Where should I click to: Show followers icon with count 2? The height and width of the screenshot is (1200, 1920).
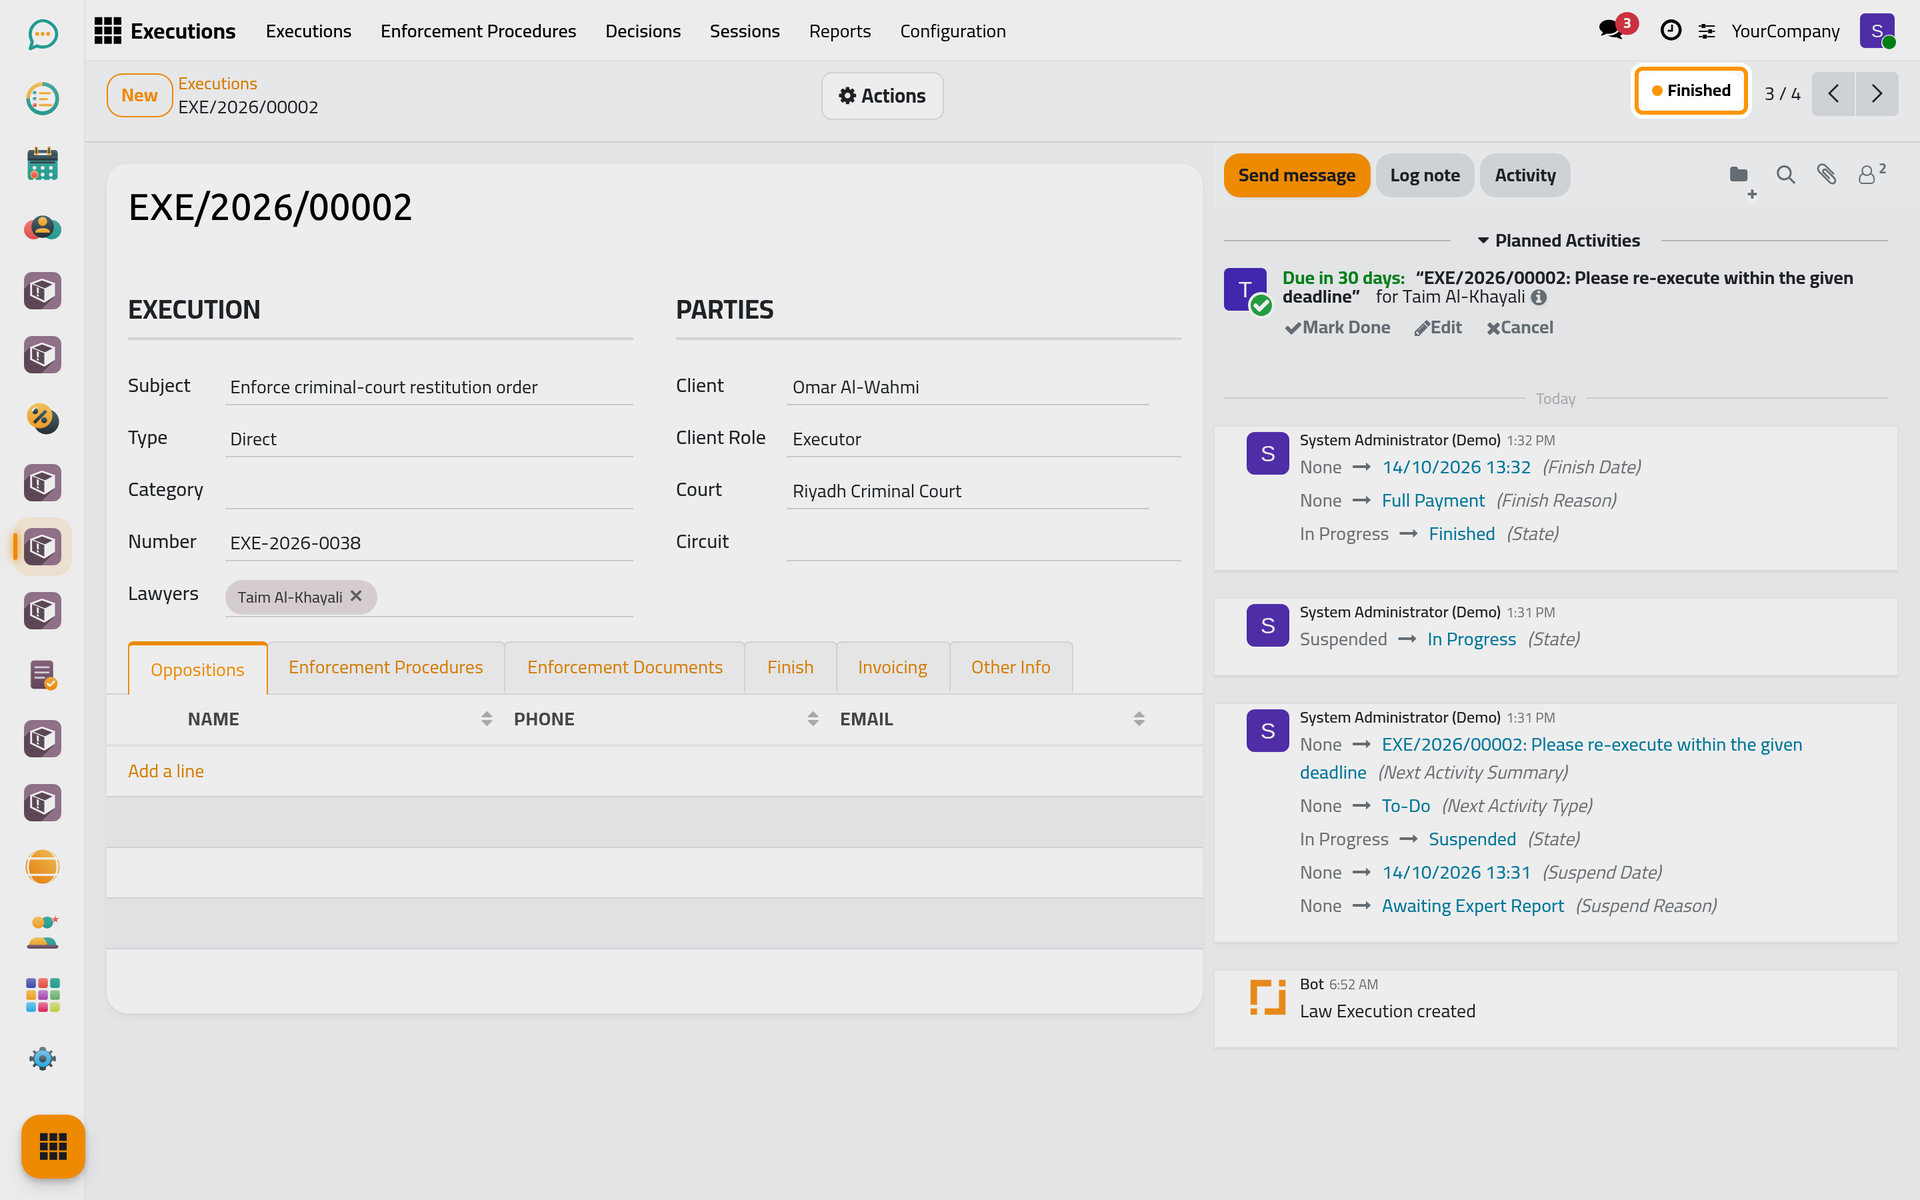(1871, 174)
